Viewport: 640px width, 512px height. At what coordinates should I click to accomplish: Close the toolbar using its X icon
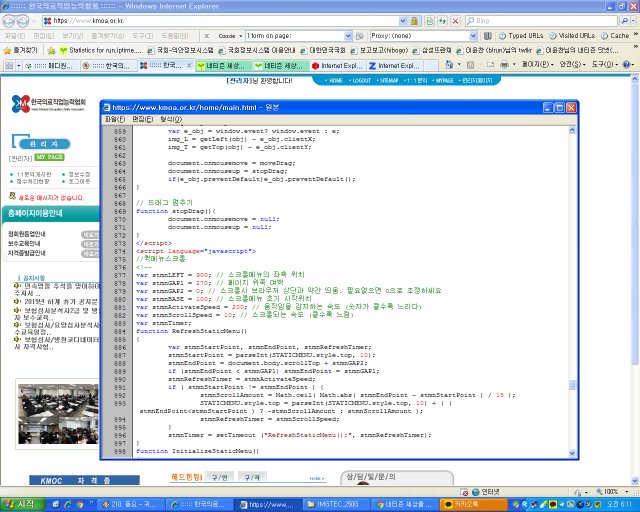tap(207, 36)
